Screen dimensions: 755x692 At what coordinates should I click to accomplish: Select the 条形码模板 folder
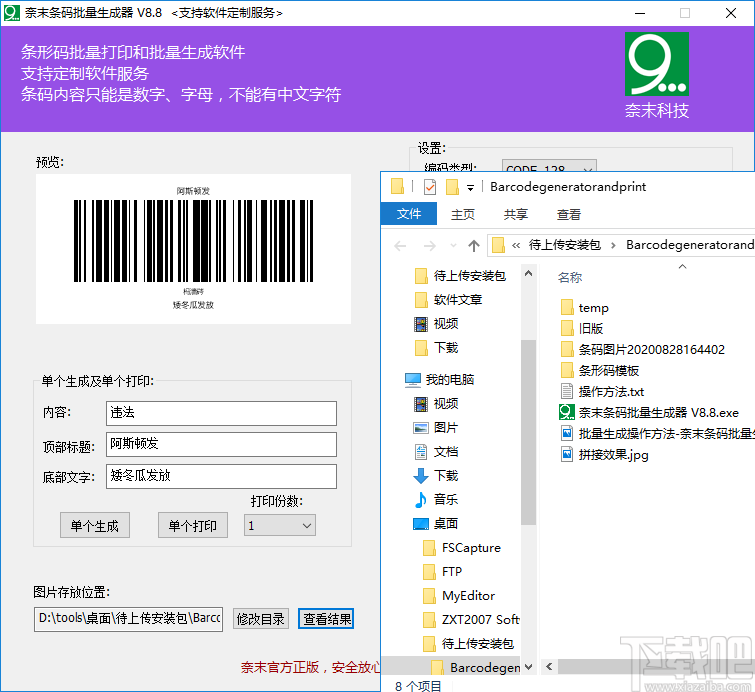[x=600, y=371]
